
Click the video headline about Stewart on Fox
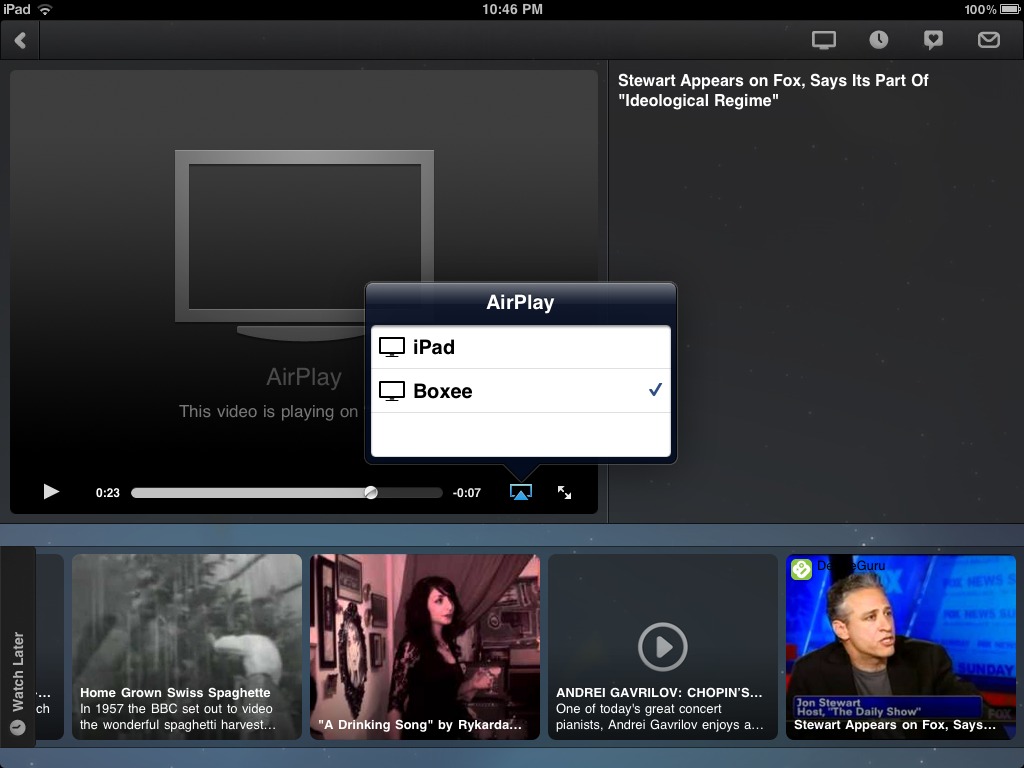pos(773,90)
